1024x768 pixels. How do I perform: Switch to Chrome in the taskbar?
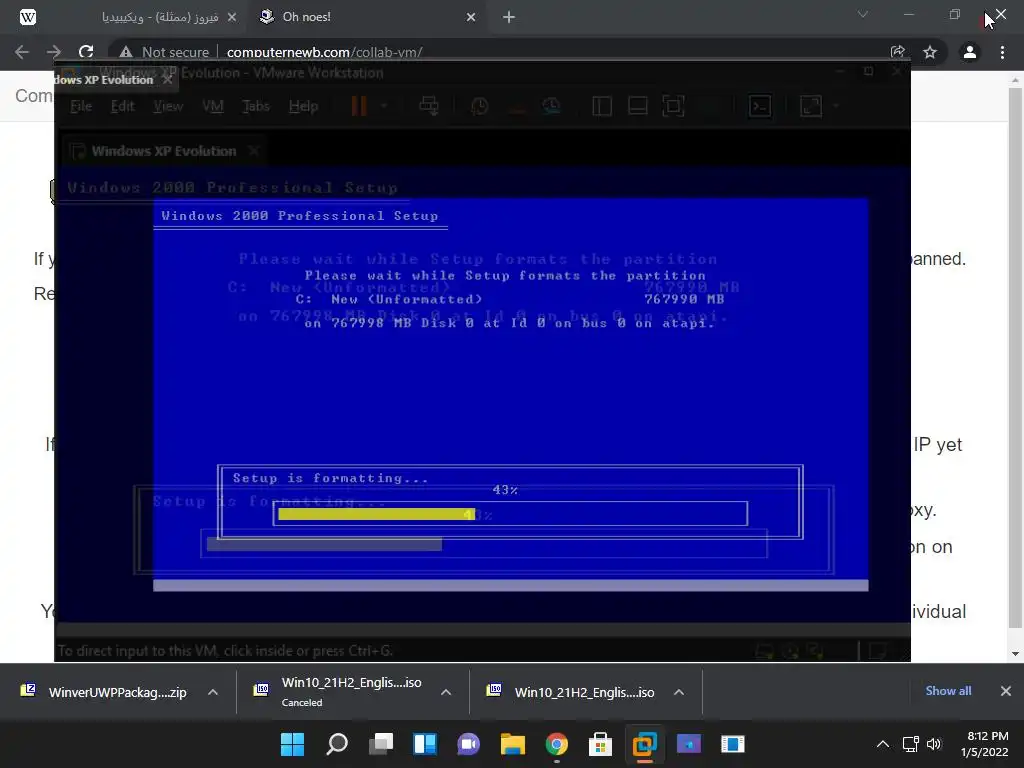pyautogui.click(x=556, y=744)
